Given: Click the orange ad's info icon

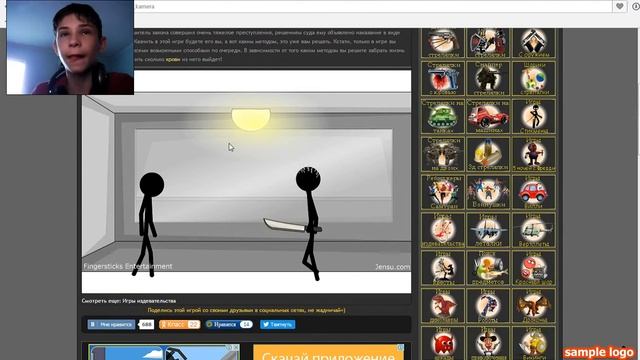Looking at the screenshot, I should 401,347.
